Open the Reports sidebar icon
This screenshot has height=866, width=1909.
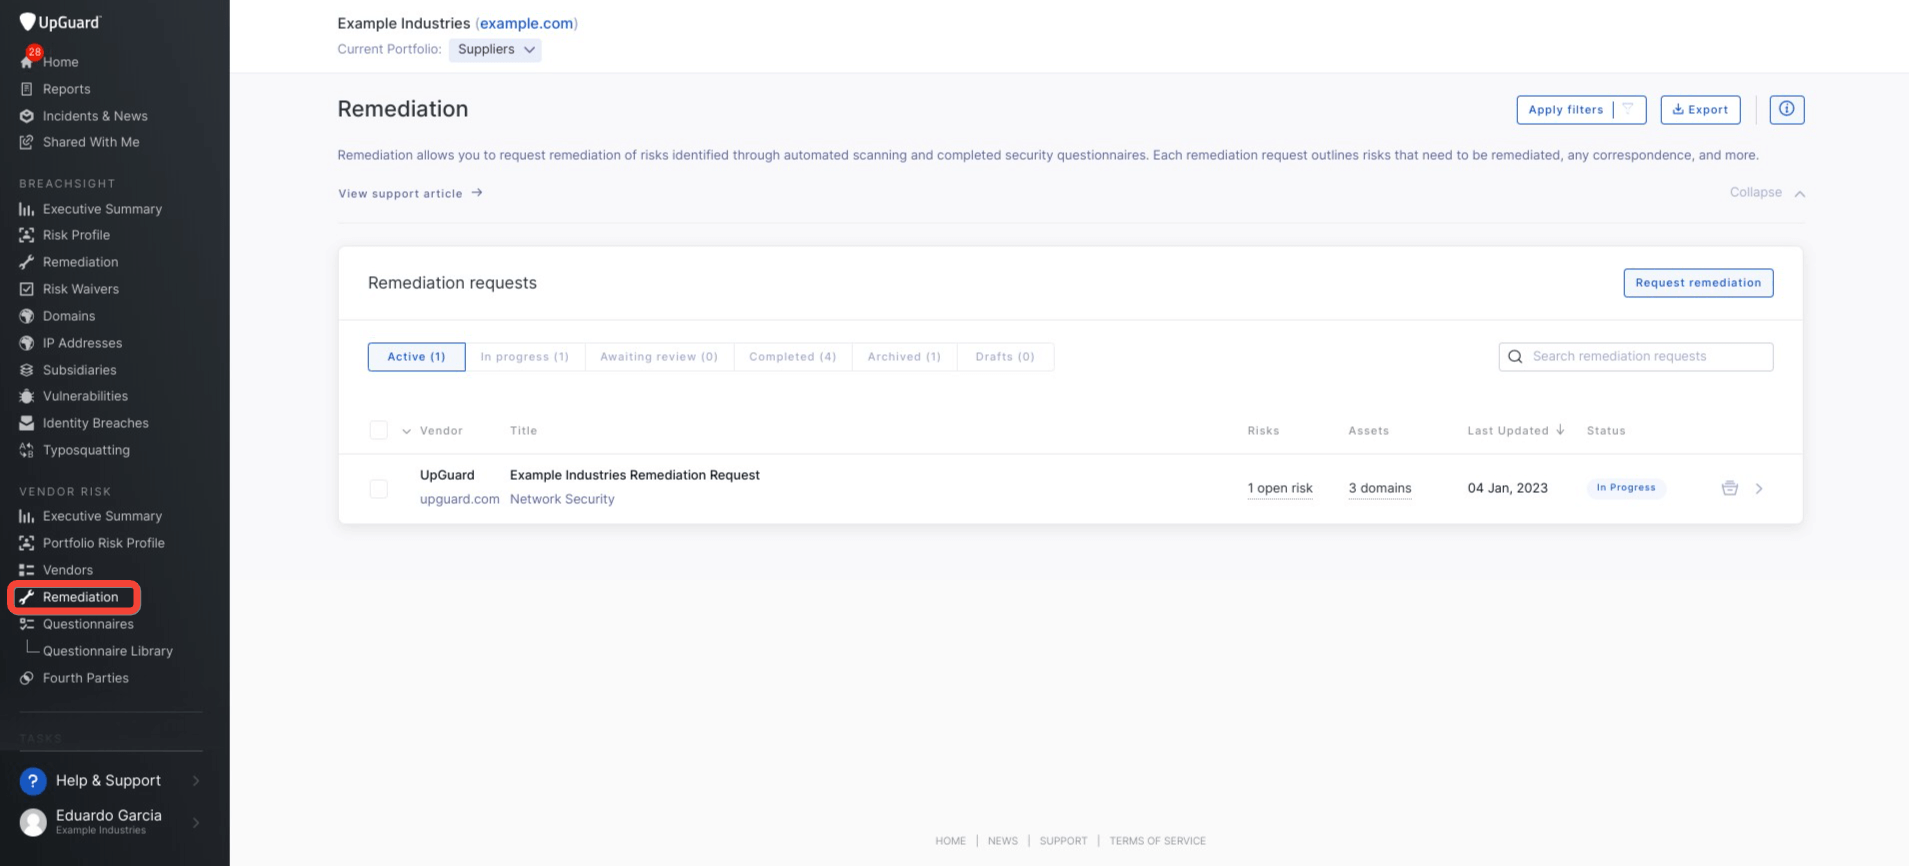[27, 89]
